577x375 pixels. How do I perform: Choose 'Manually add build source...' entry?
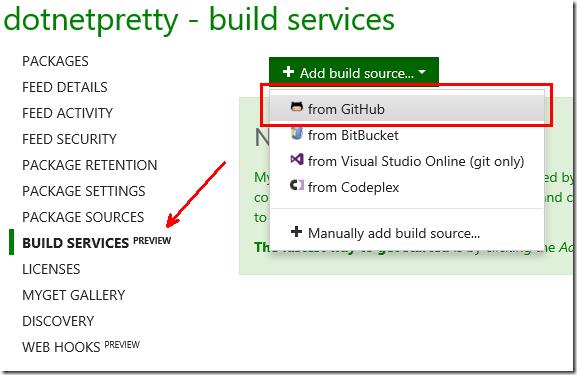click(x=407, y=233)
